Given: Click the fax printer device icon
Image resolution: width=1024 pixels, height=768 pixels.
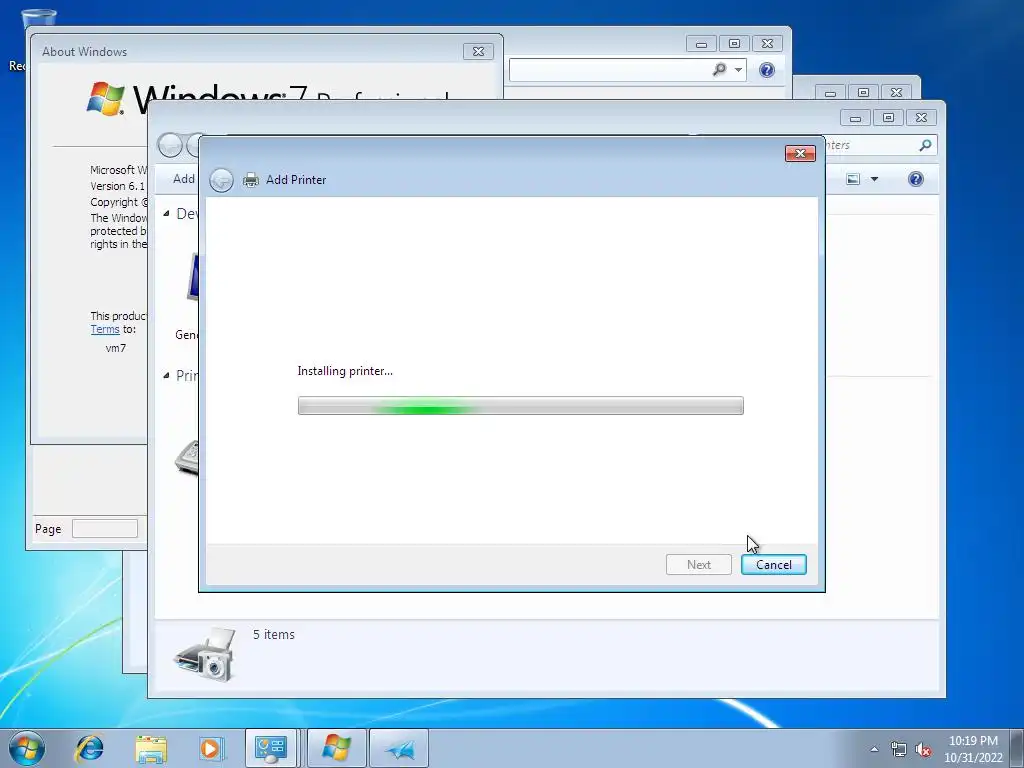Looking at the screenshot, I should tap(187, 458).
